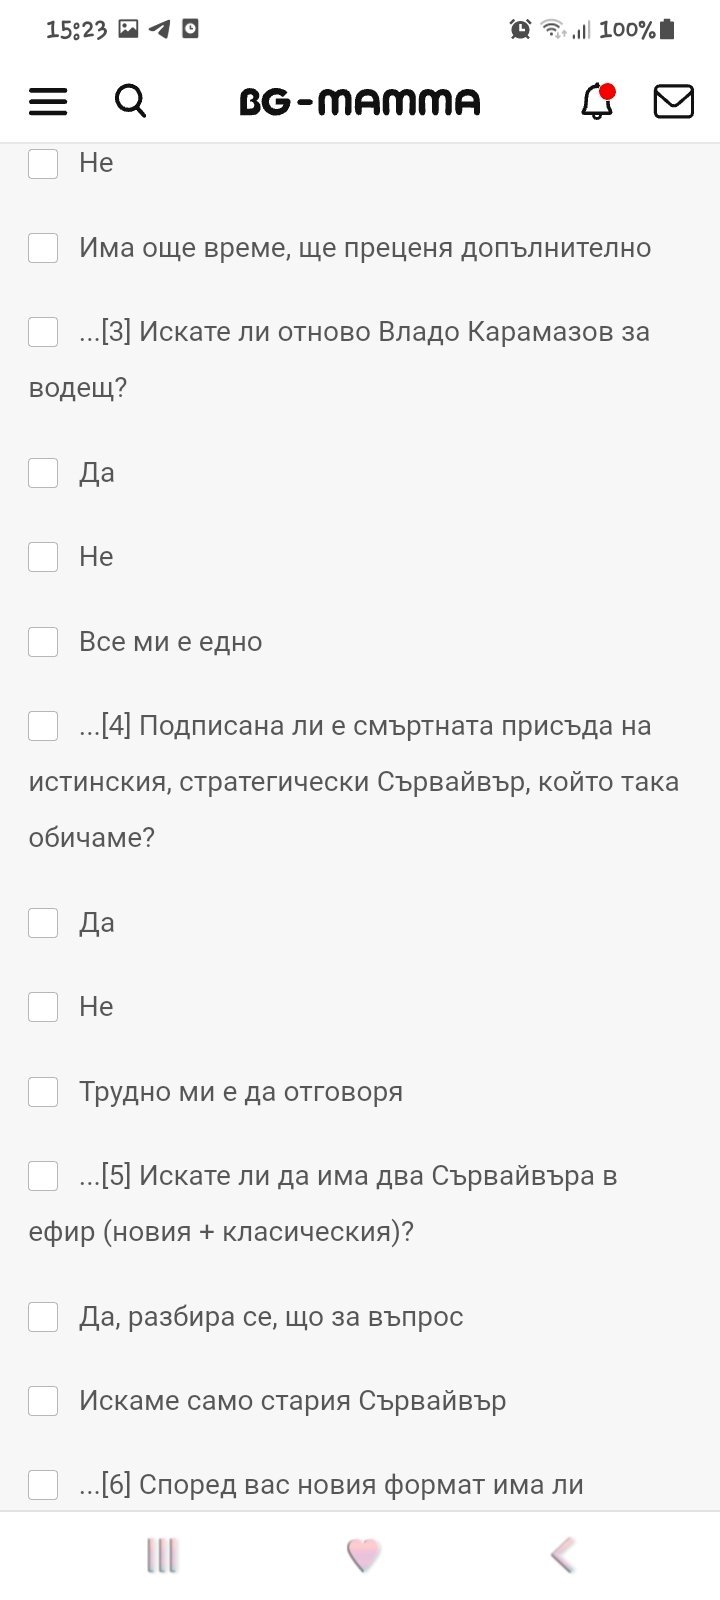The height and width of the screenshot is (1600, 720).
Task: Check 'Не' under смъртната присъда question
Action: 43,1006
